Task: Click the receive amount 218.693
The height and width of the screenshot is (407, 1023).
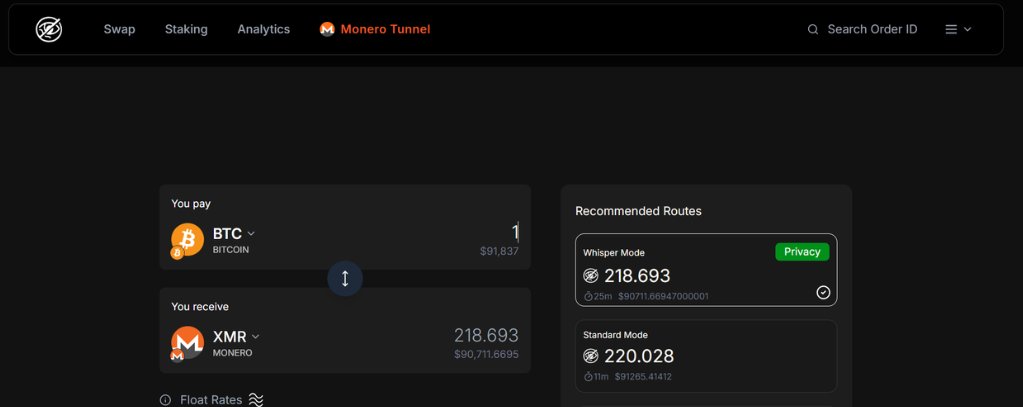Action: click(x=486, y=335)
